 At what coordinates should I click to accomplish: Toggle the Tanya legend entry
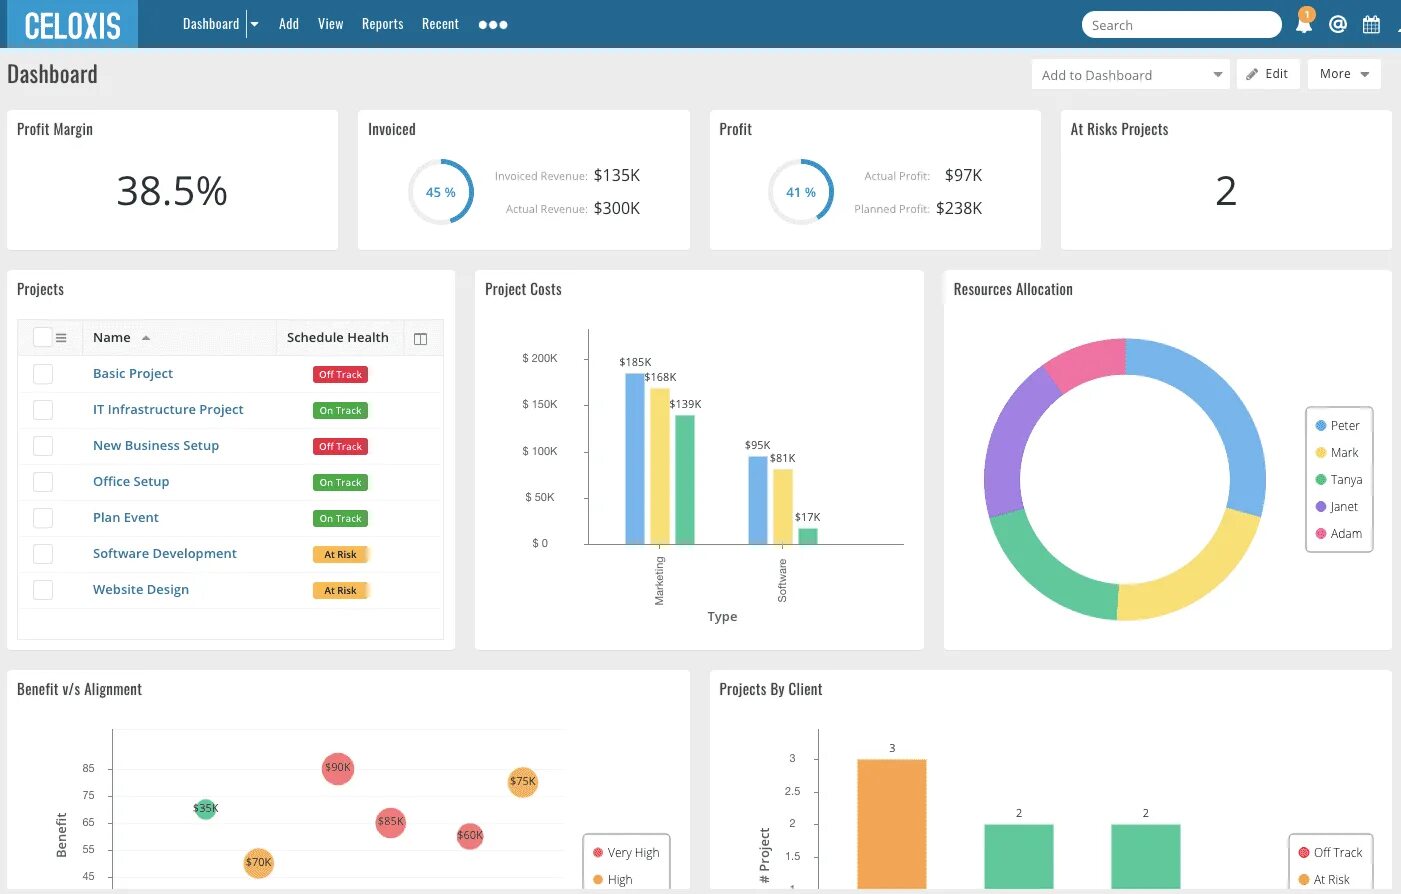1339,479
